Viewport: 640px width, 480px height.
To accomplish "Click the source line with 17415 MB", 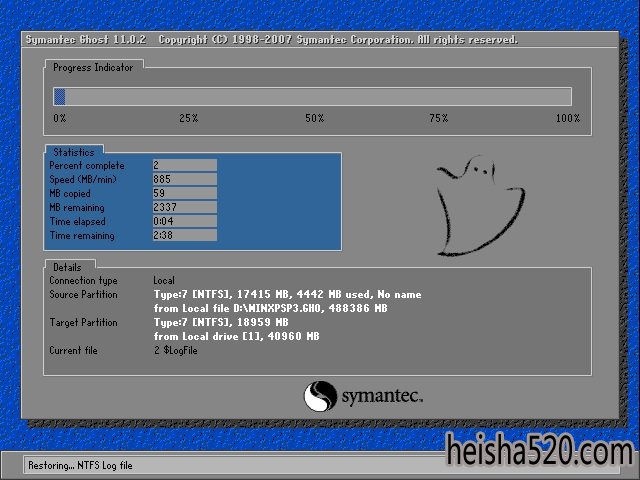I will click(x=287, y=295).
